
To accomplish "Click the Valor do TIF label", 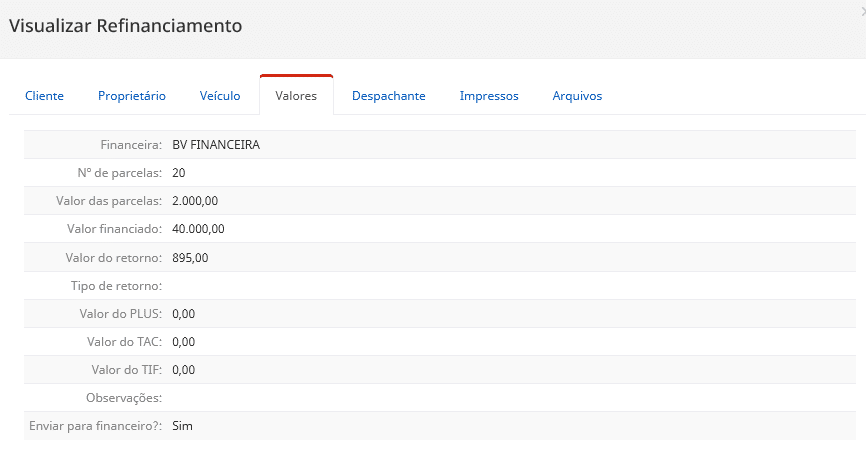I will click(x=127, y=370).
